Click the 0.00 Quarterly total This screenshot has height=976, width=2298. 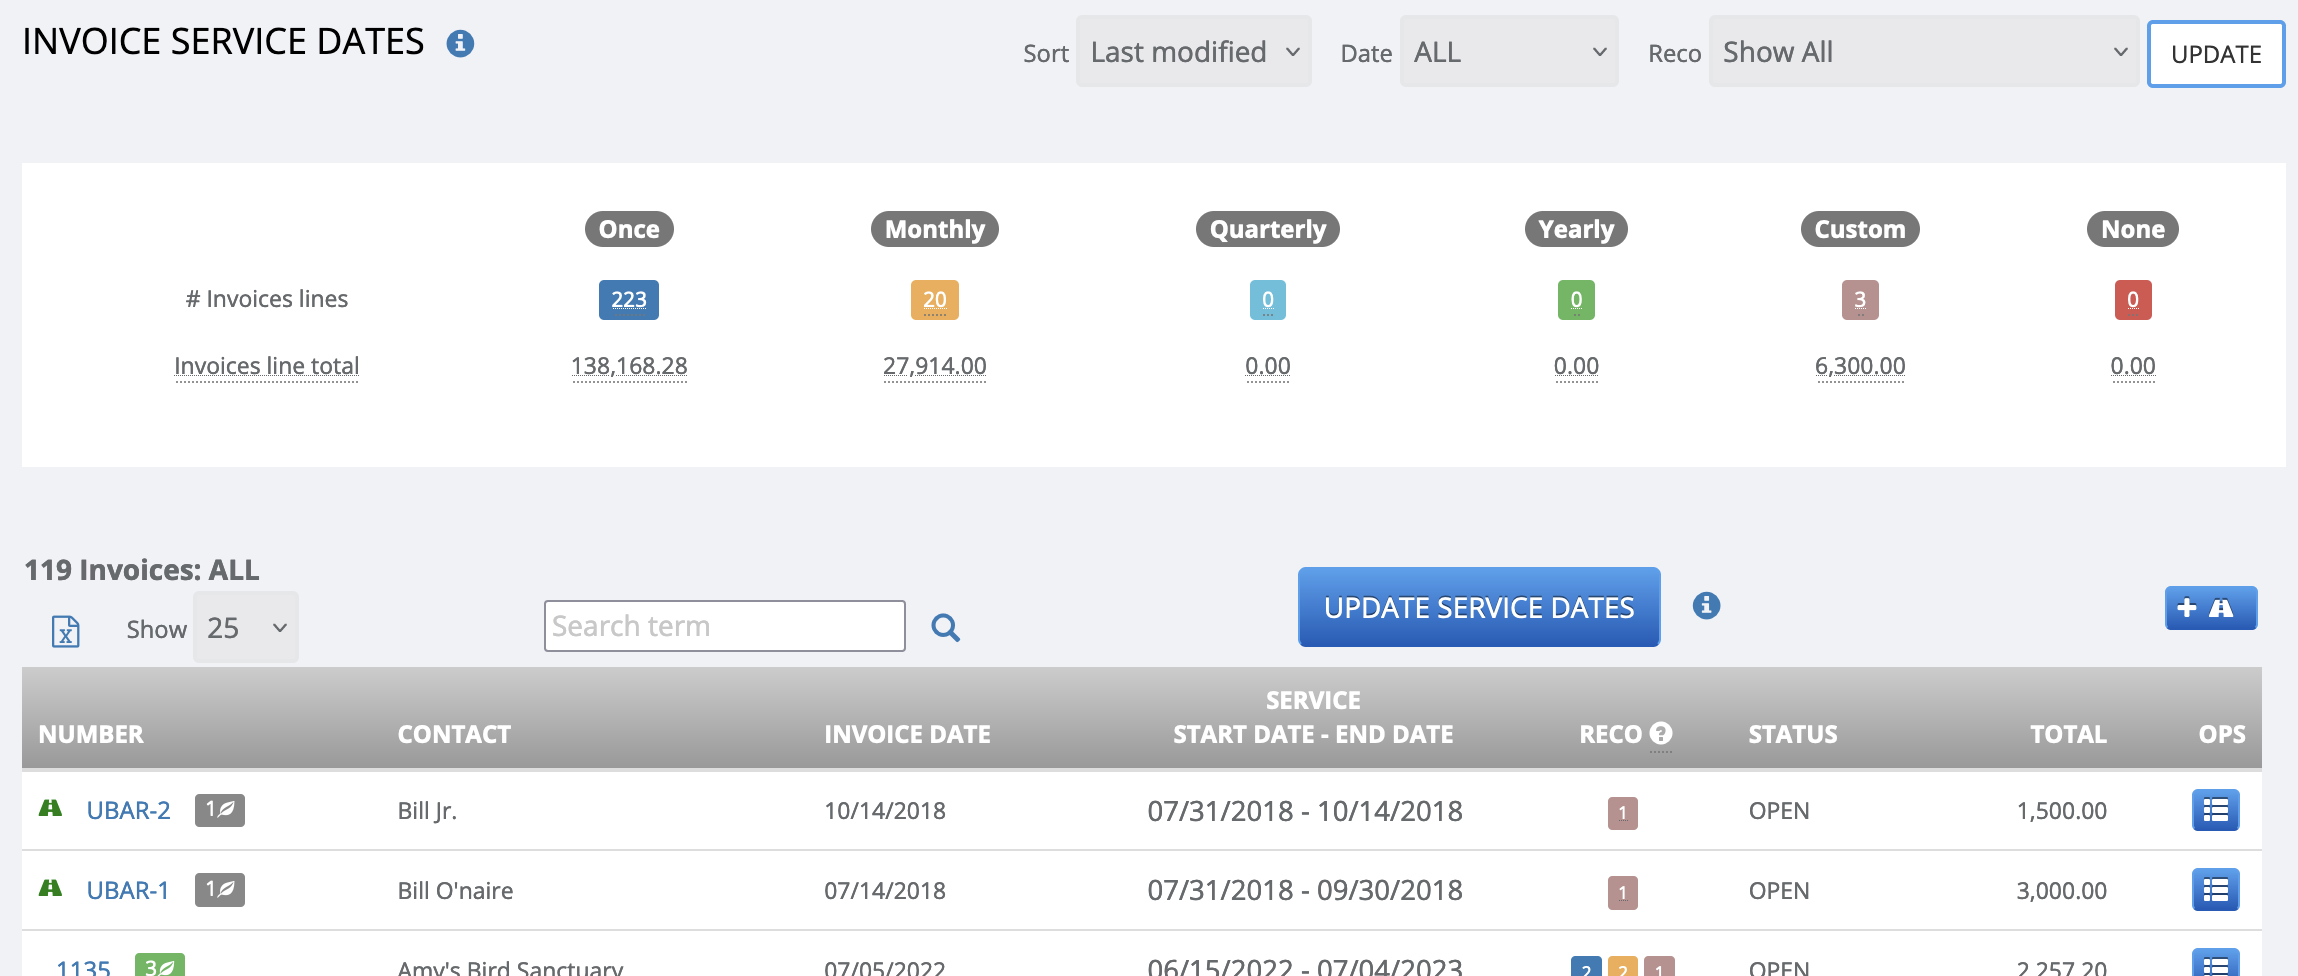pos(1268,366)
